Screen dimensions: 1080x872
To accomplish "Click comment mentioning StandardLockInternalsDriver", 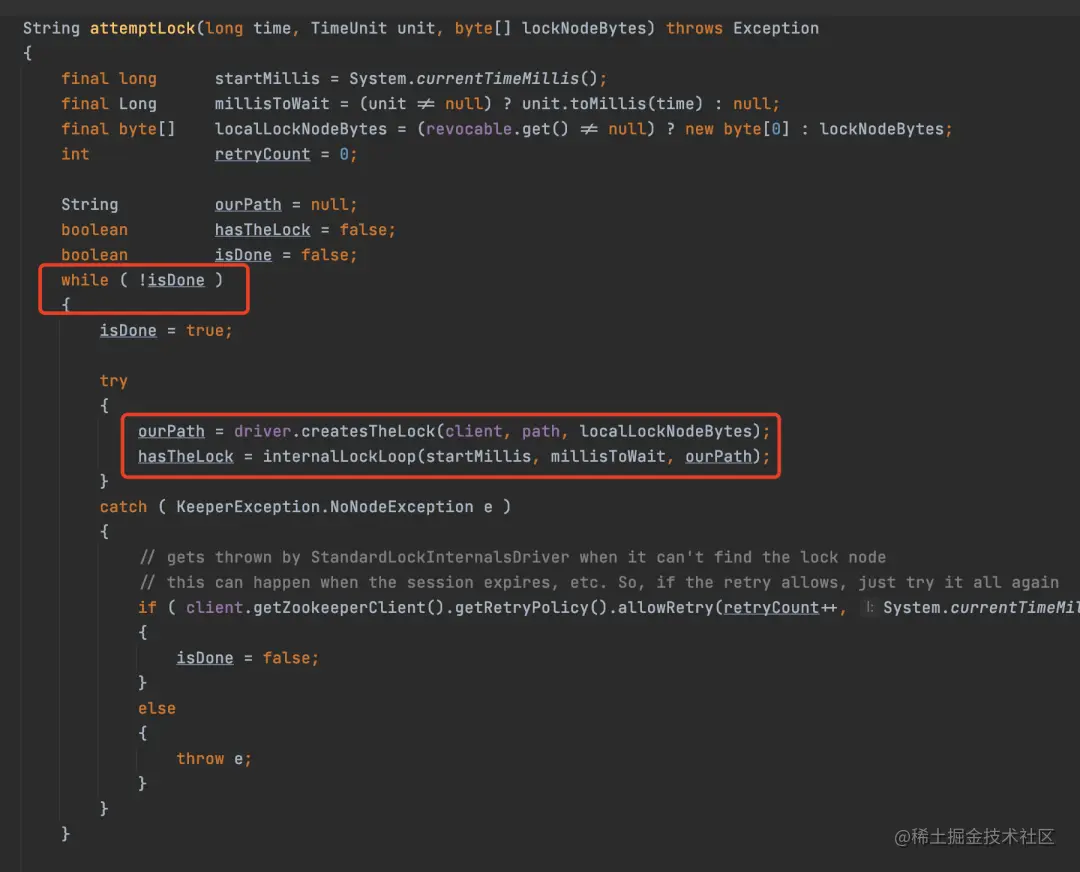I will pos(512,557).
